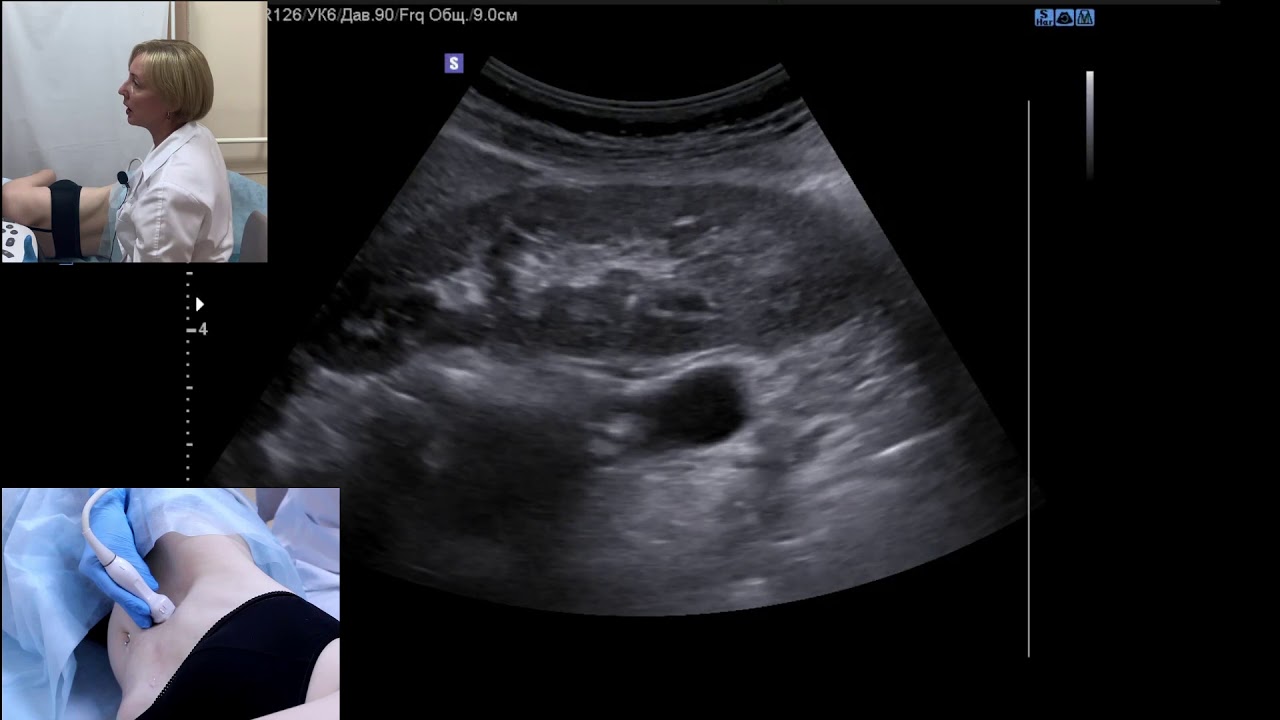Click the S Har harmonic imaging icon
This screenshot has width=1280, height=720.
[1044, 17]
